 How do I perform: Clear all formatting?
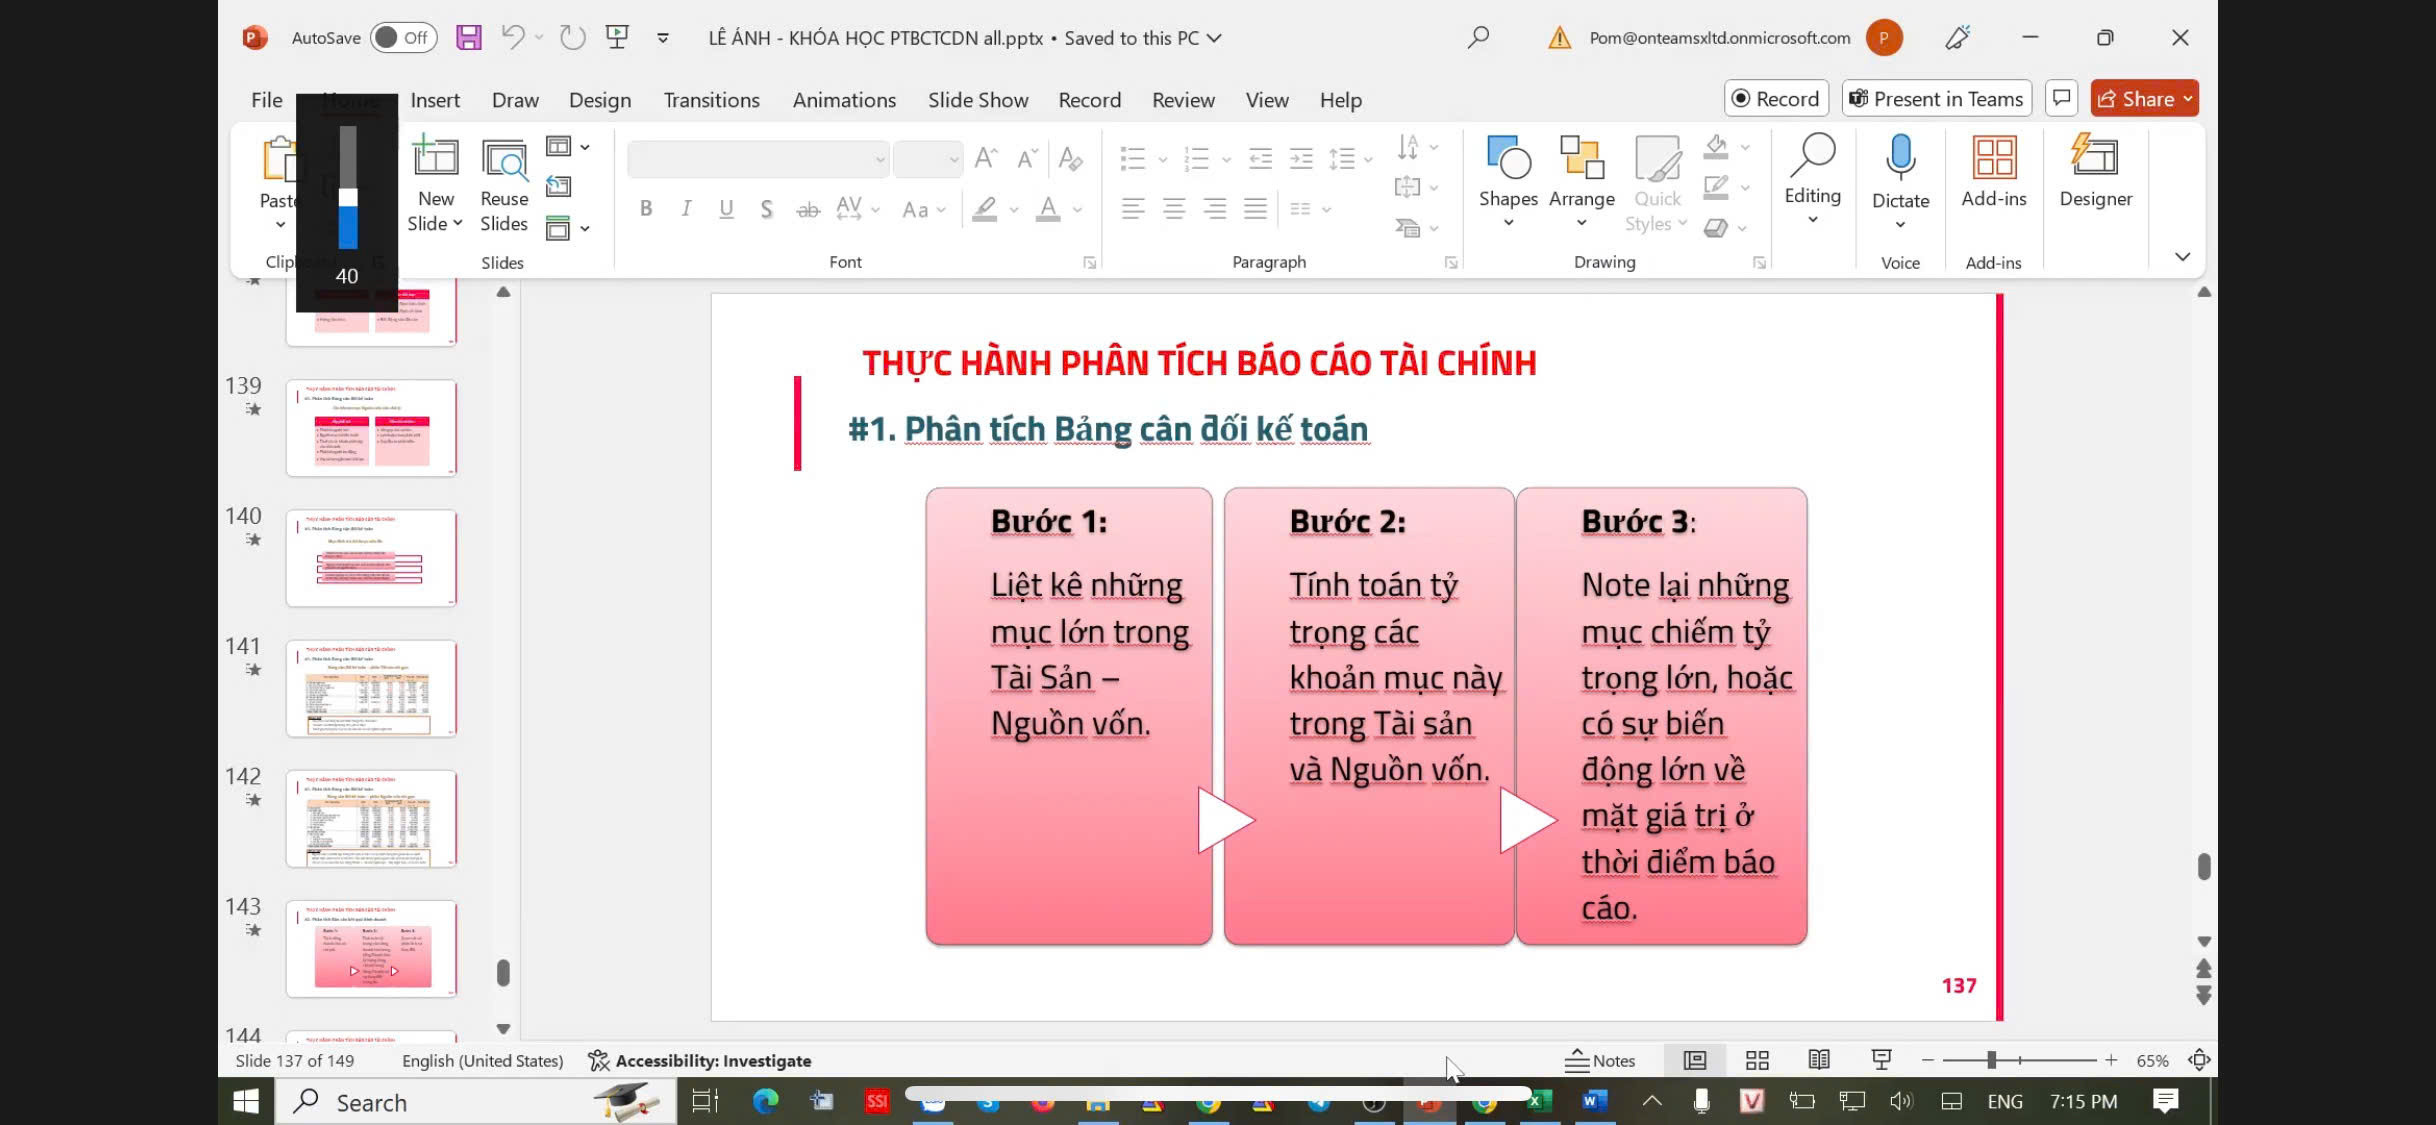[x=1070, y=158]
